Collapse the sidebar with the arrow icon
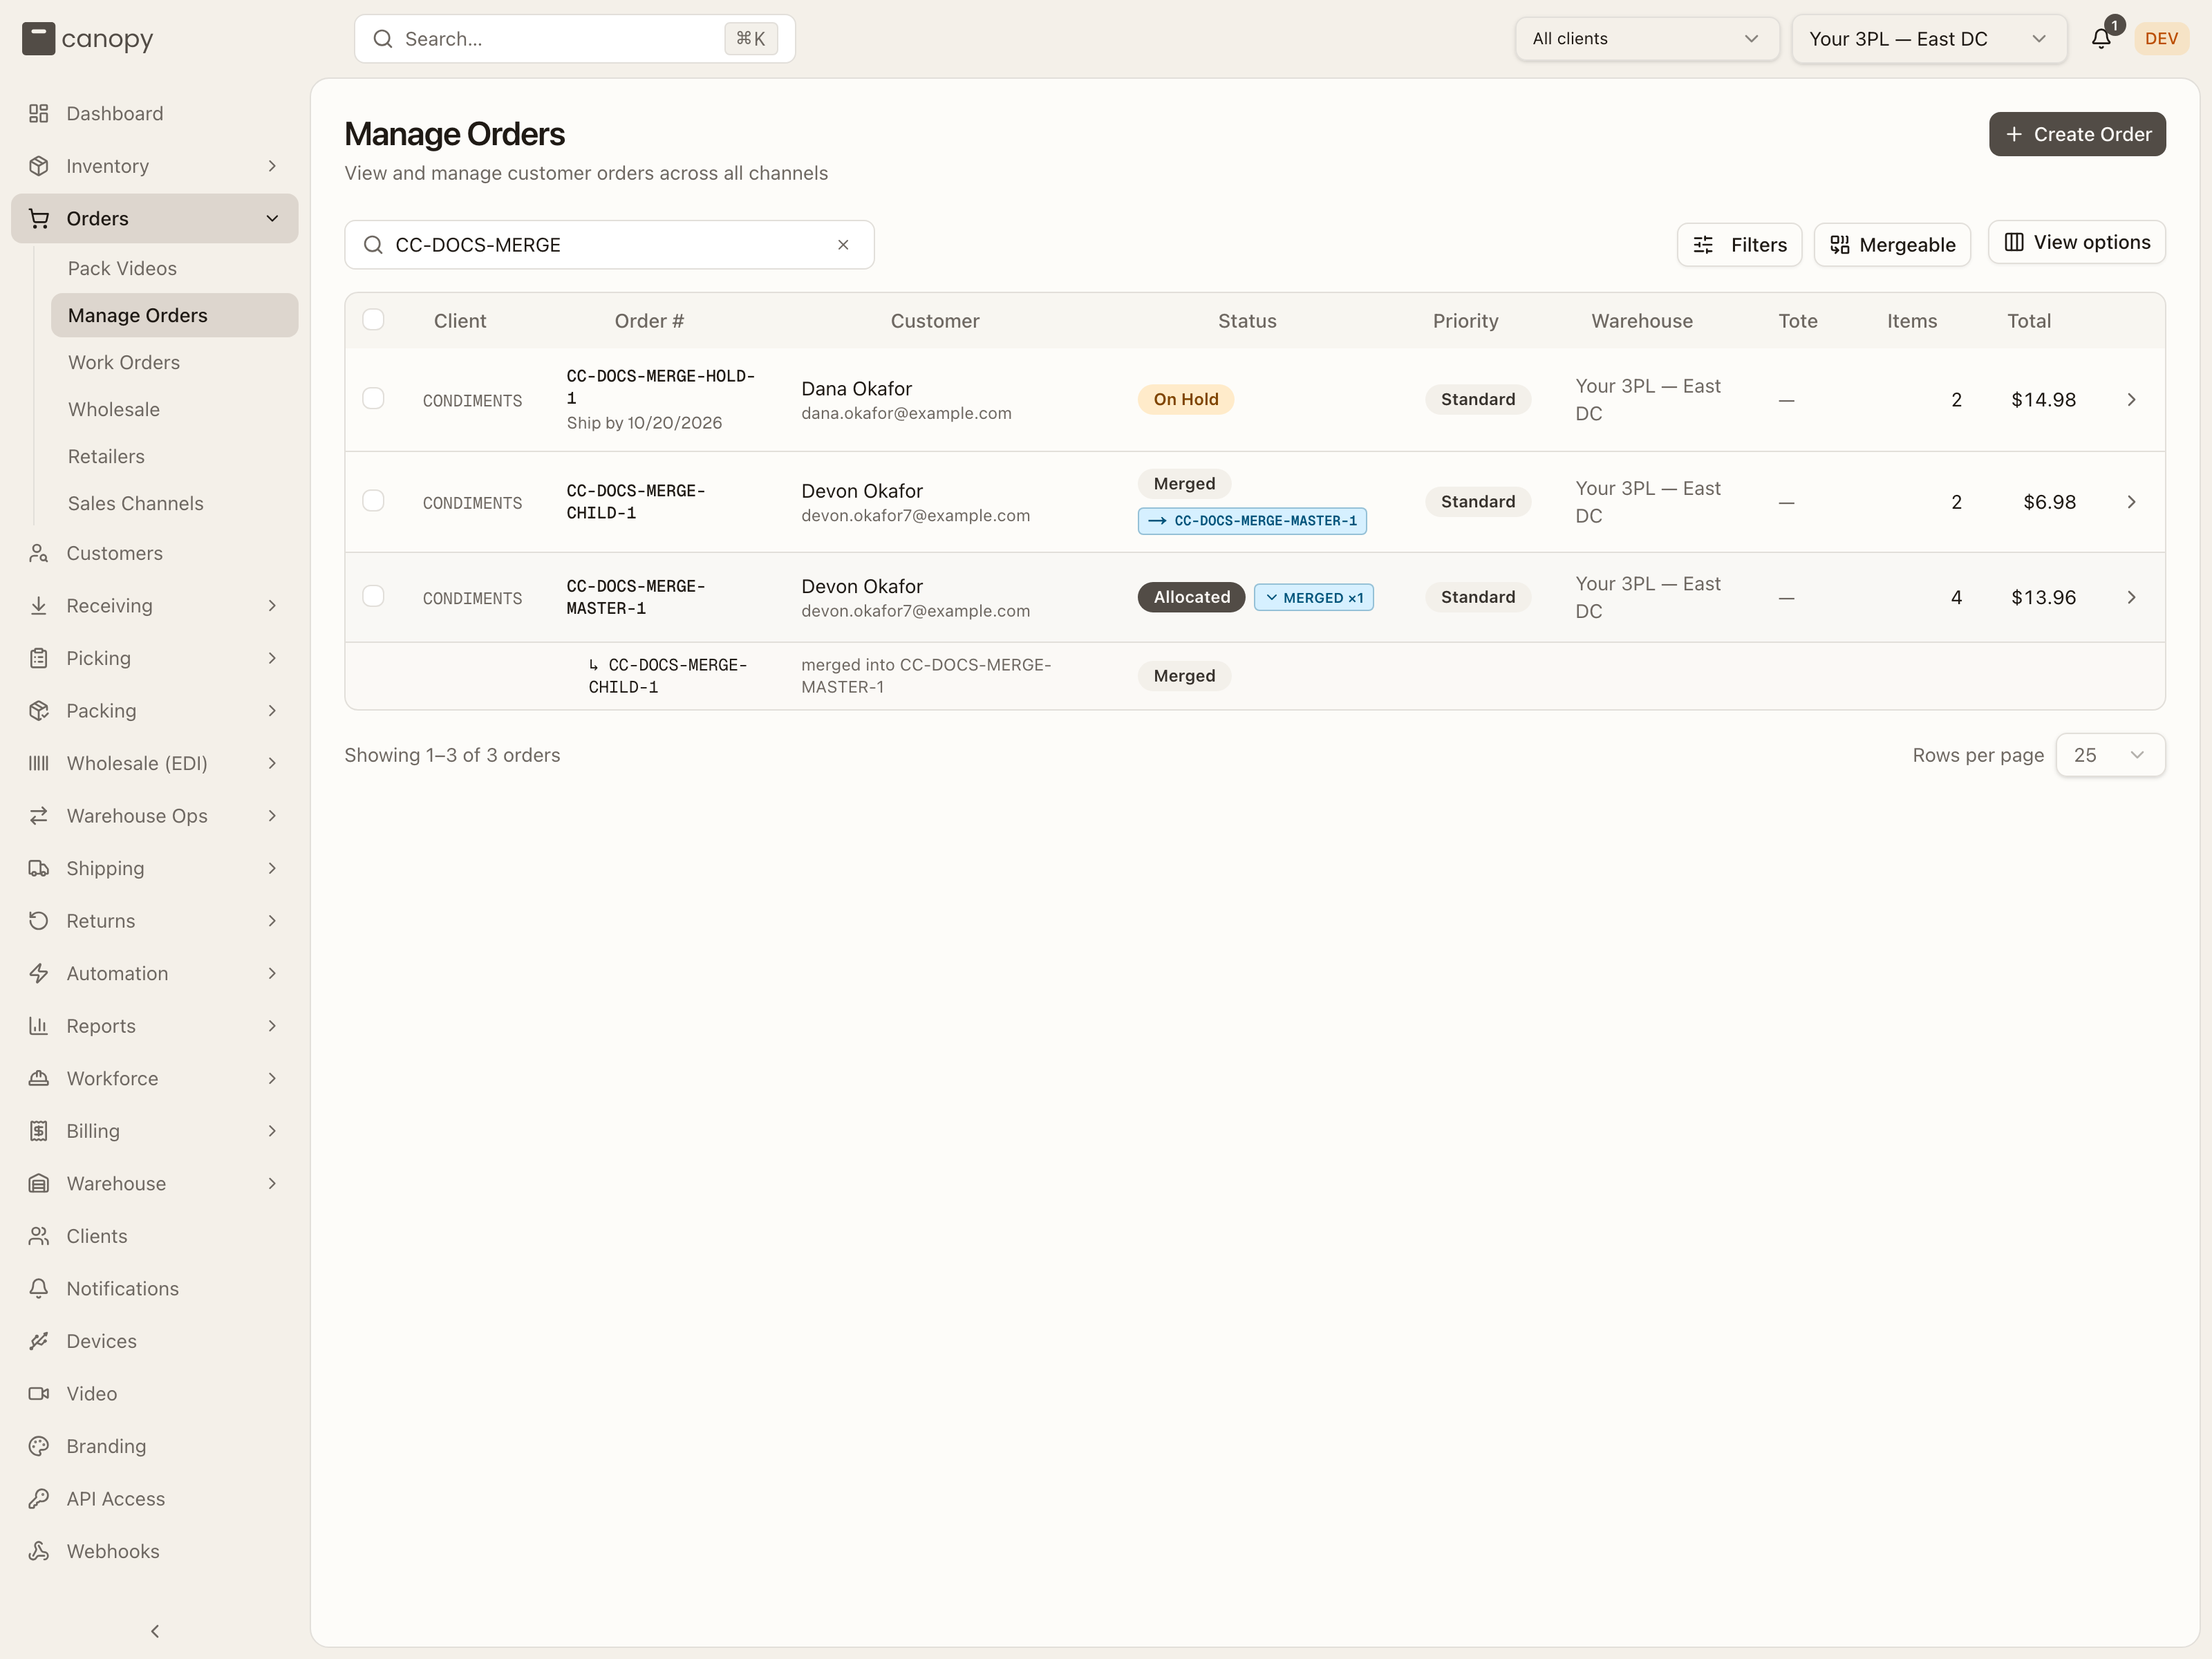Image resolution: width=2212 pixels, height=1659 pixels. point(155,1631)
